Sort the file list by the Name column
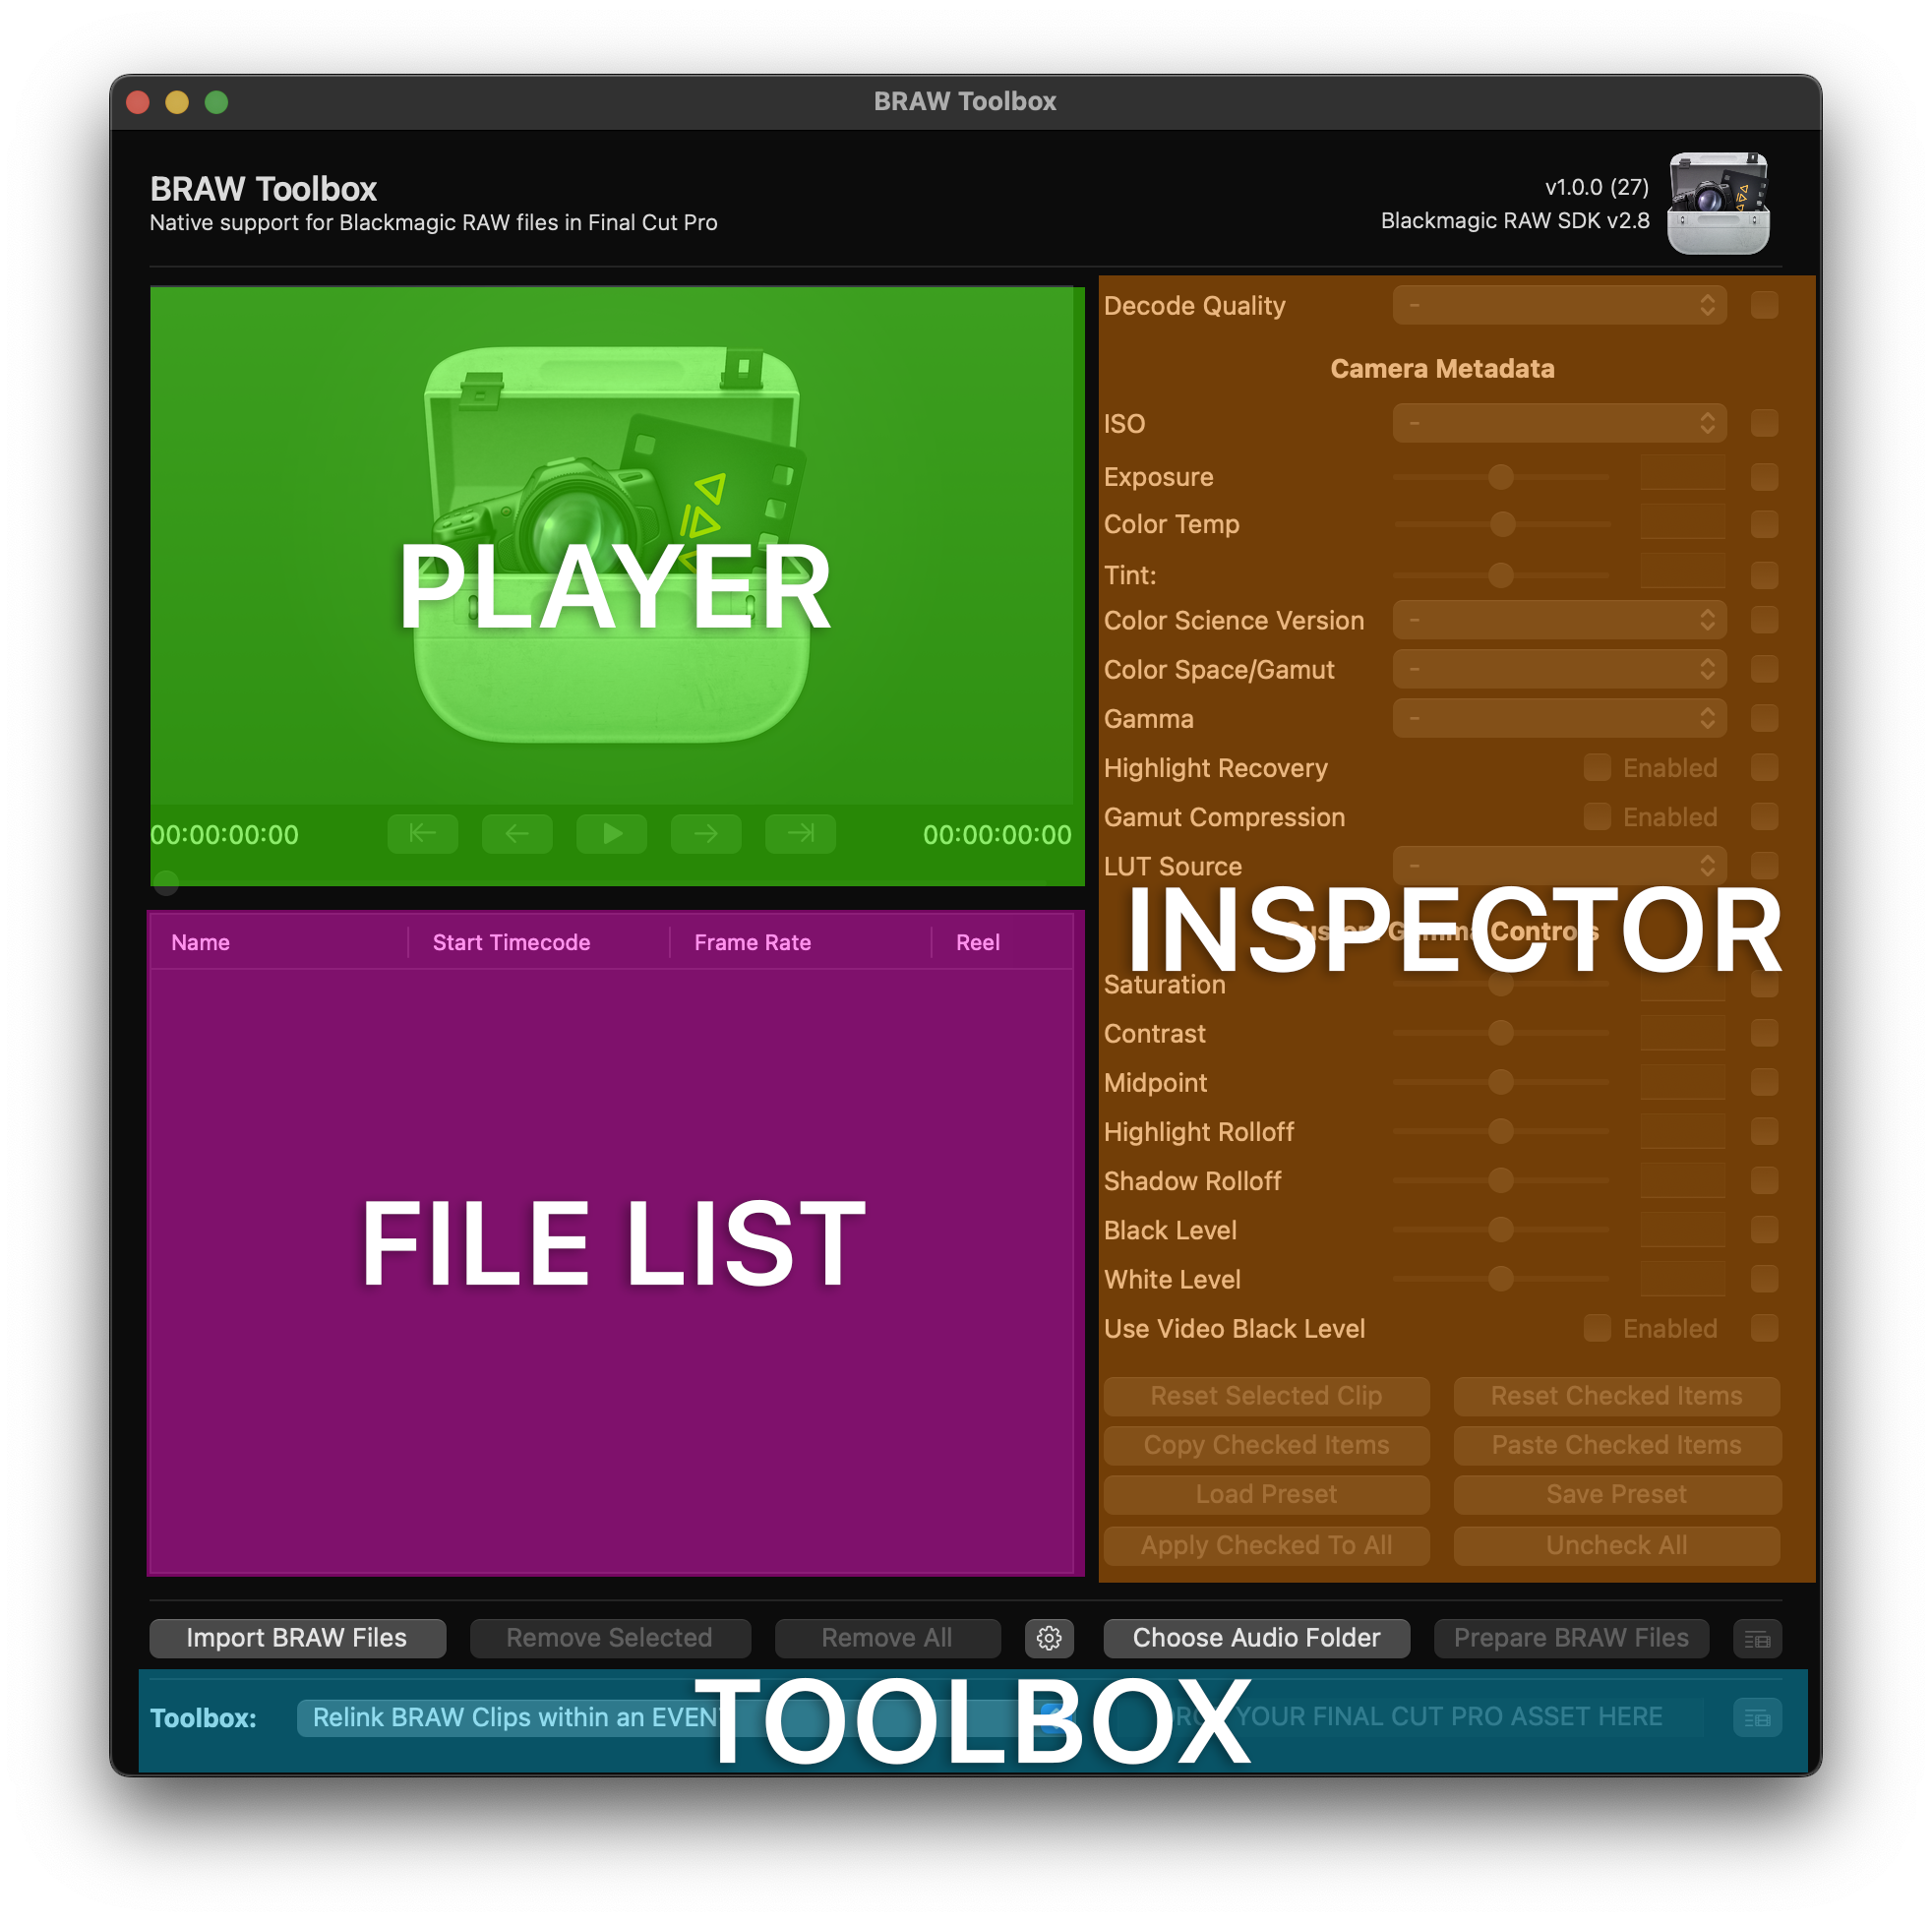Viewport: 1932px width, 1922px height. (200, 942)
